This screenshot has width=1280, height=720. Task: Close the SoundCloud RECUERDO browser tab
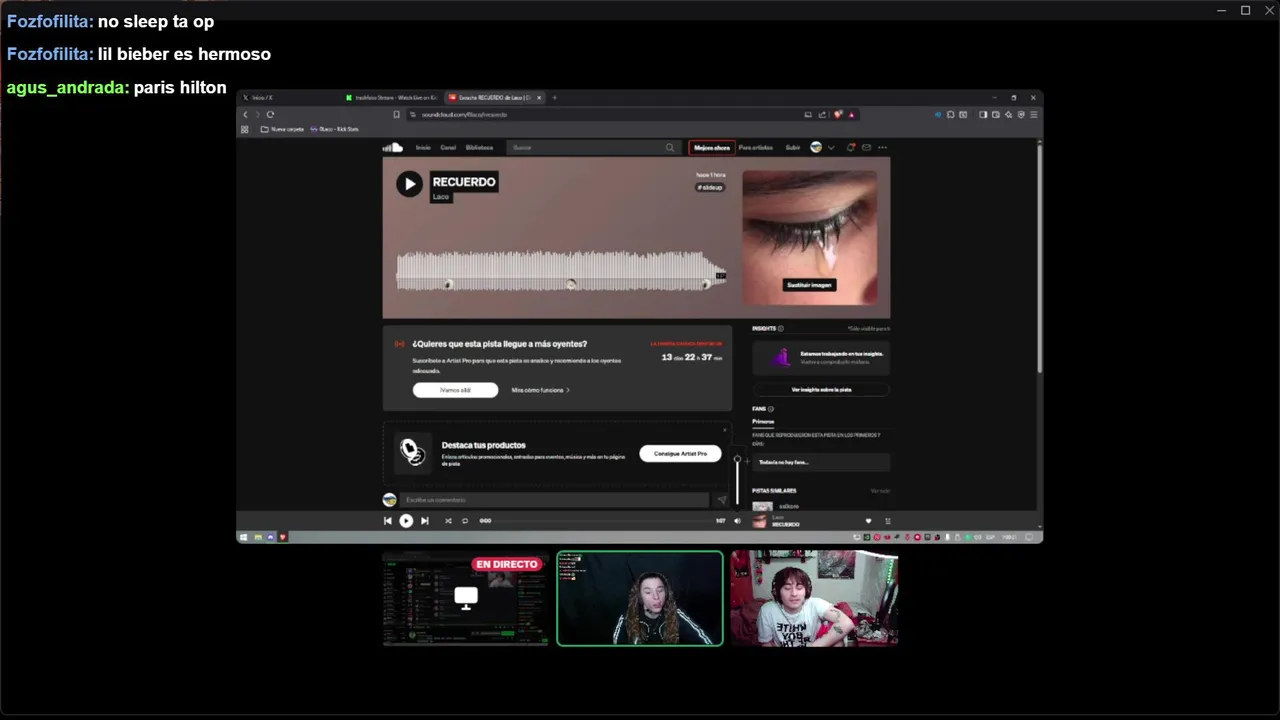click(539, 98)
